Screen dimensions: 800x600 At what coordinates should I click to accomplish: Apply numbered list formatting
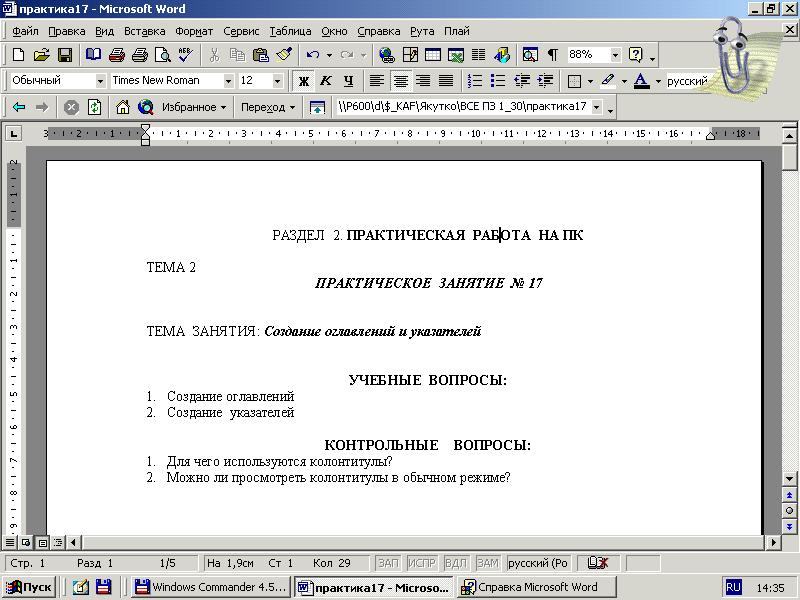tap(474, 81)
